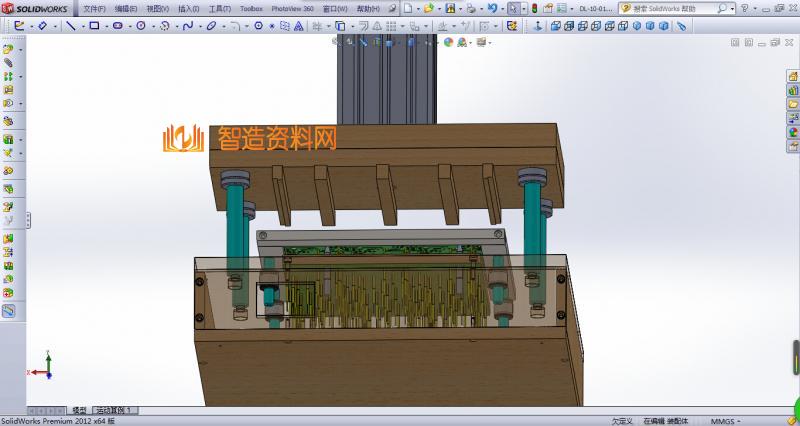Click the Print icon
Image resolution: width=800 pixels, height=426 pixels.
click(x=471, y=8)
